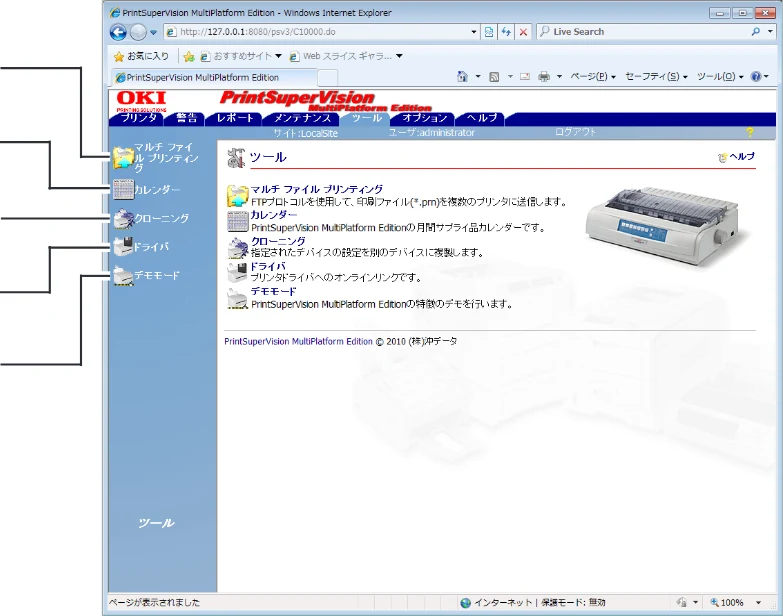Click the Live Search input field

644,31
